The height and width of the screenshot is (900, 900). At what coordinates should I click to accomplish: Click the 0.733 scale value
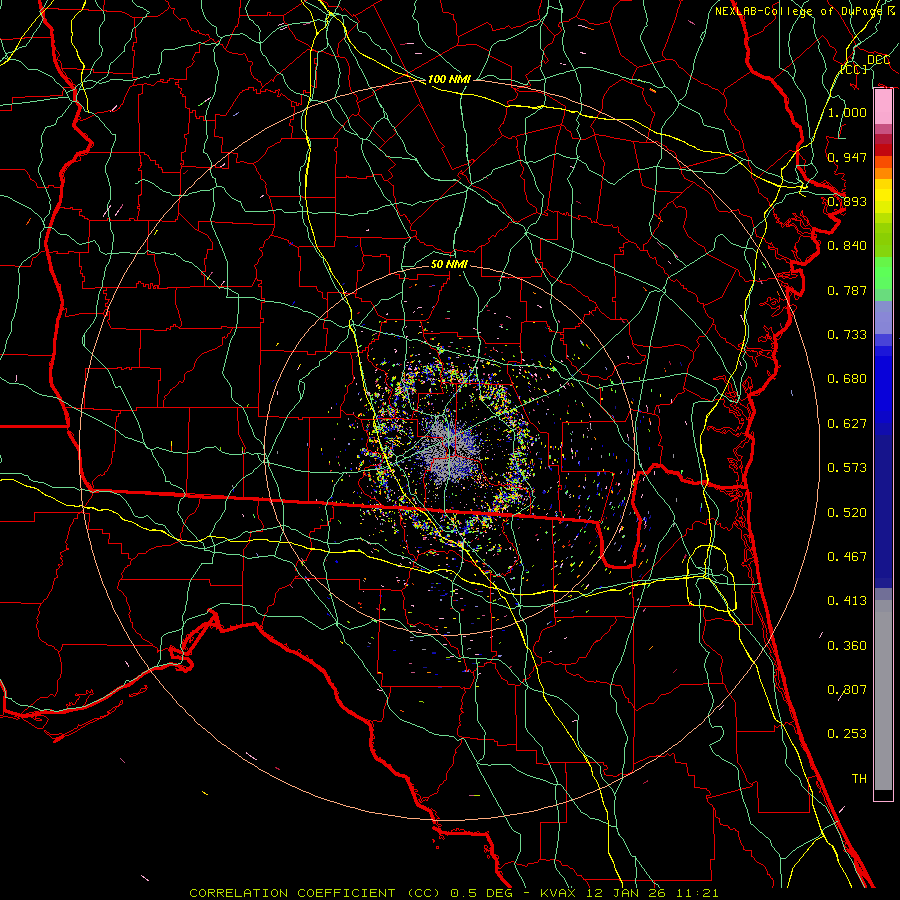click(x=847, y=335)
